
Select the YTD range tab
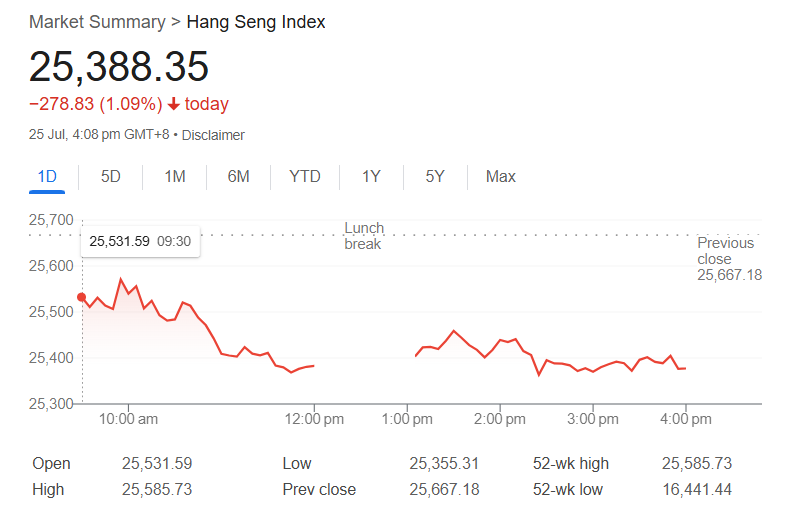click(x=305, y=176)
